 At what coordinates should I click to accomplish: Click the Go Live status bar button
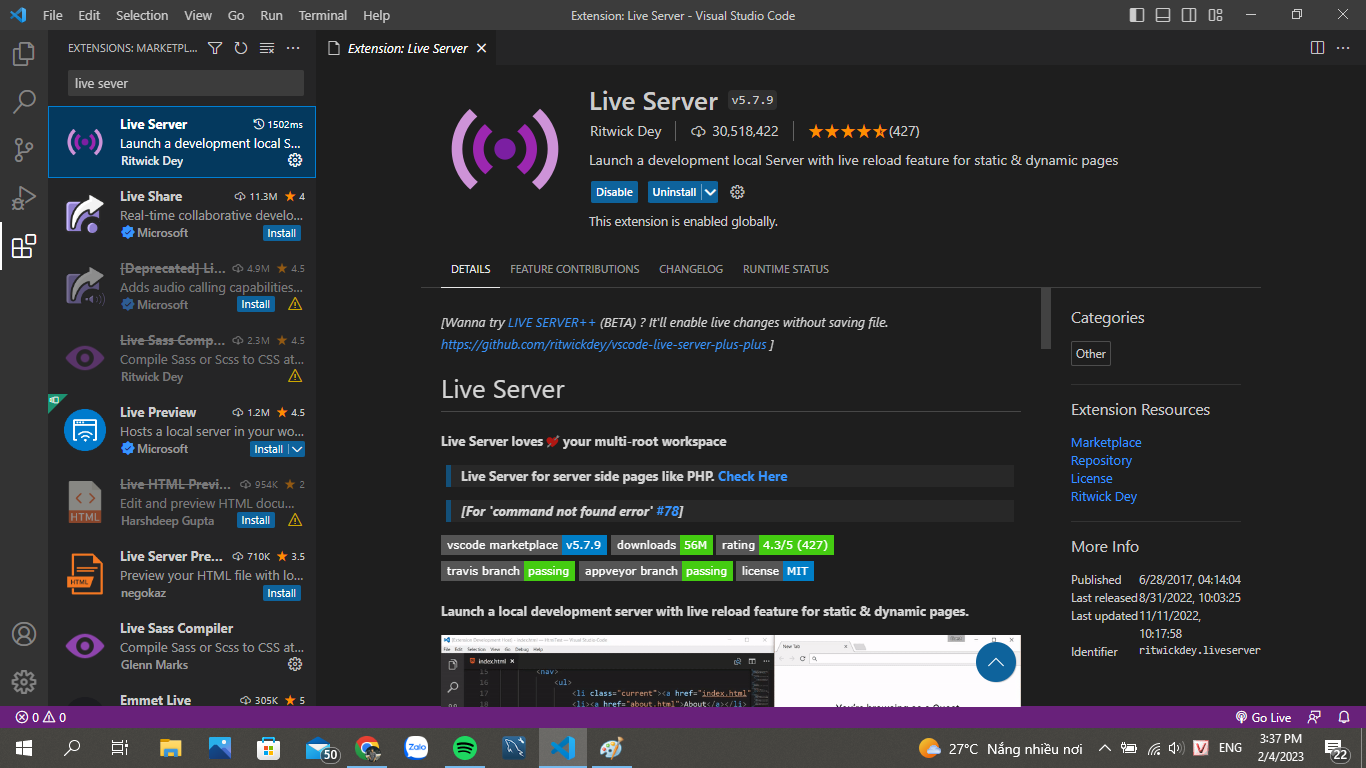point(1264,717)
